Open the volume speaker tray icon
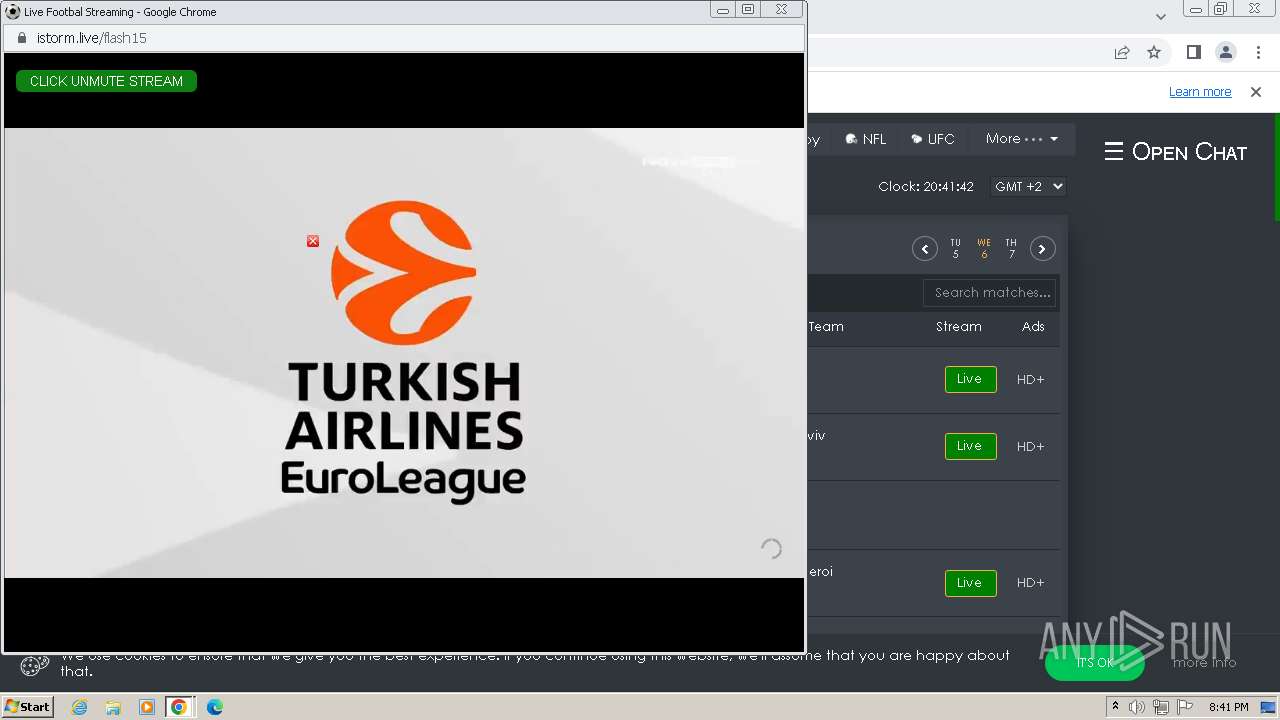 [x=1137, y=707]
